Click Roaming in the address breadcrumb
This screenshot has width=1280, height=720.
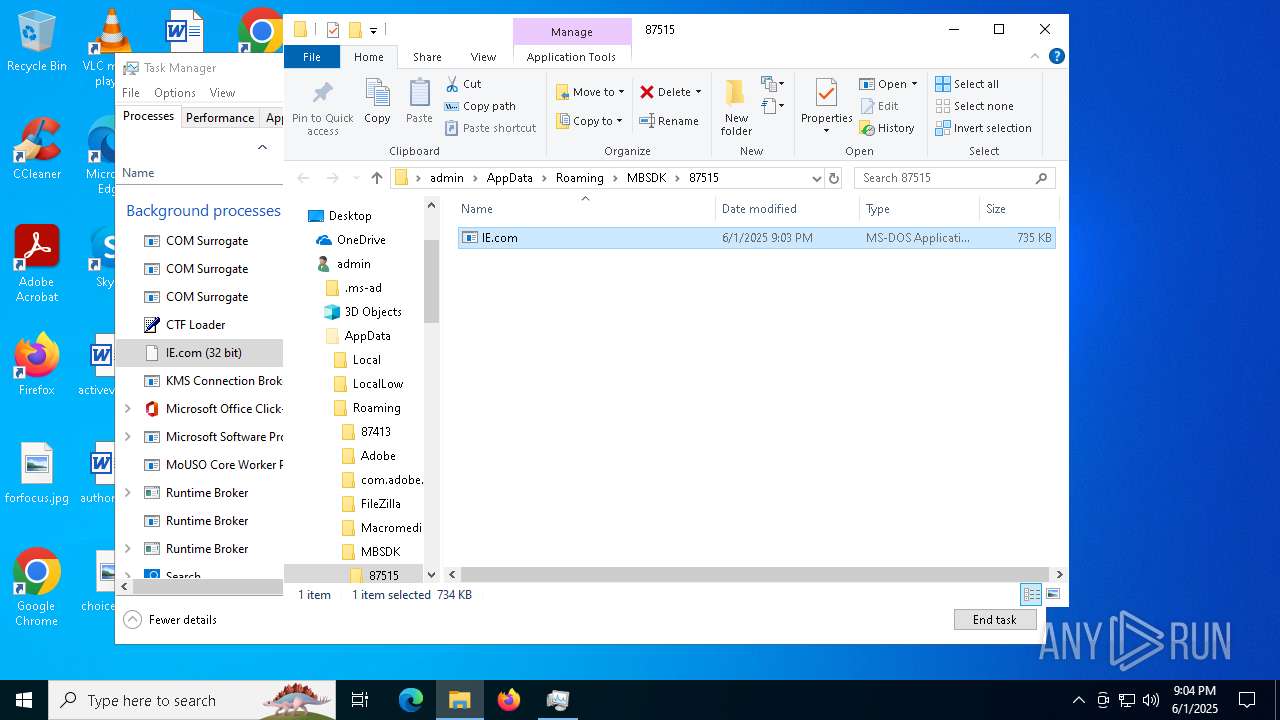[580, 178]
